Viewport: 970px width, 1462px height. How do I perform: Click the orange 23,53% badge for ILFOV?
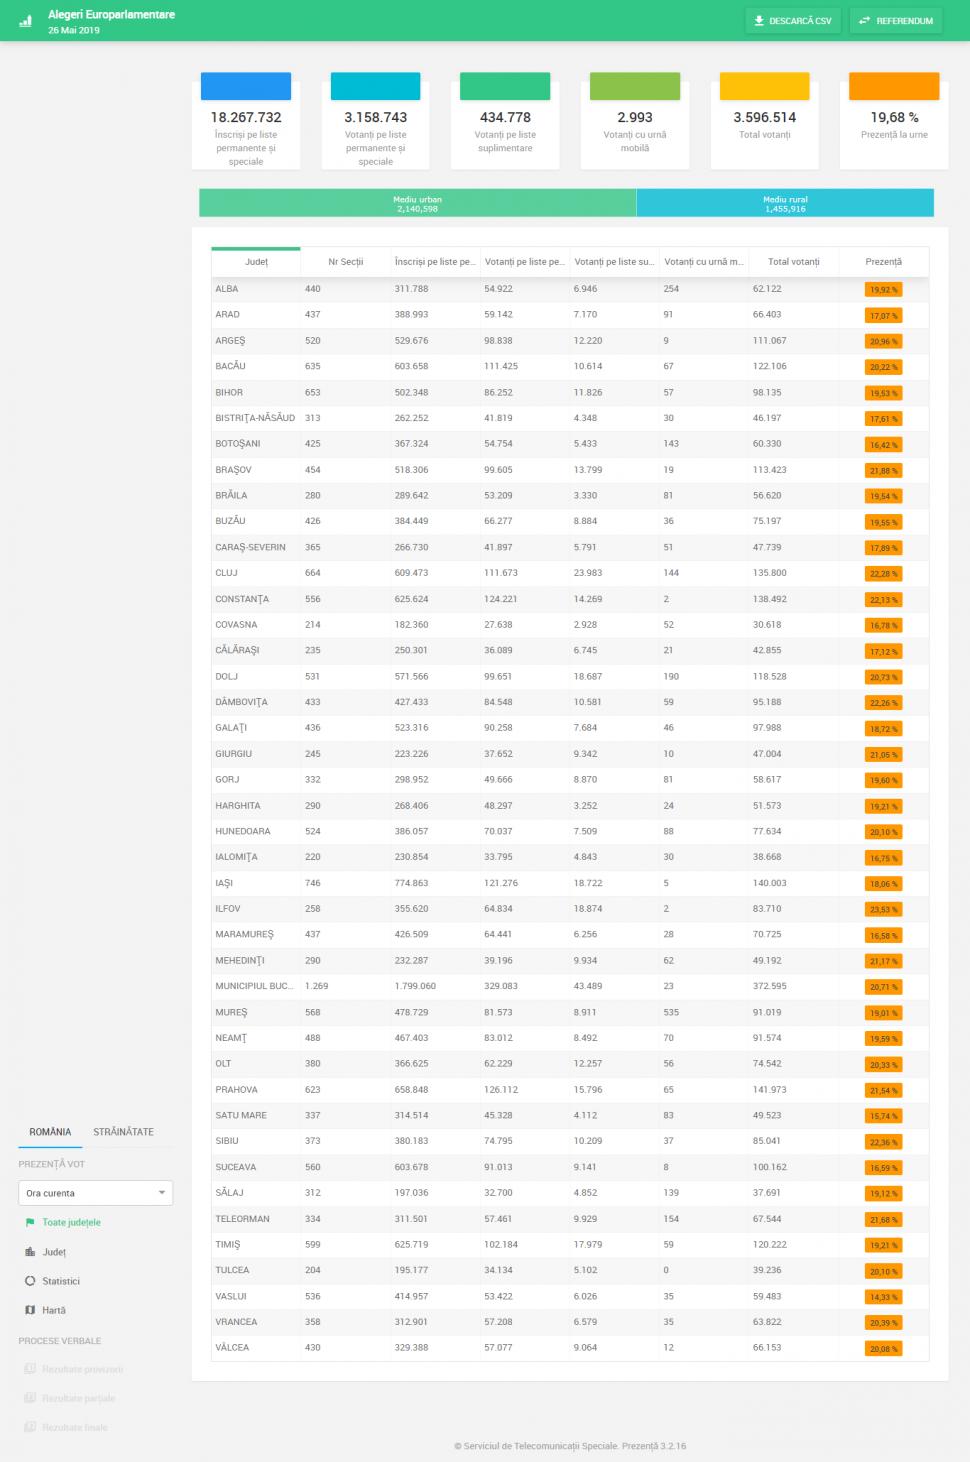884,909
